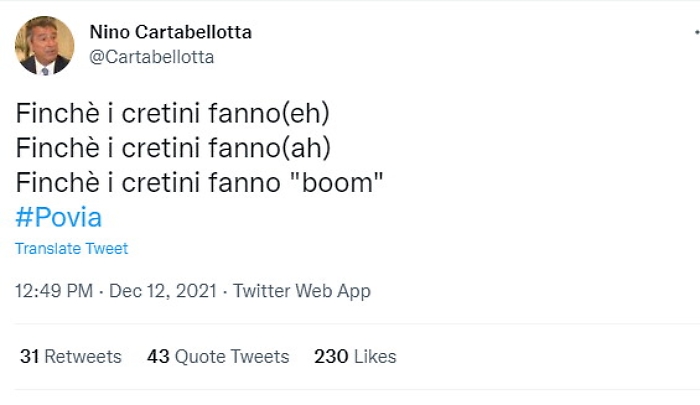700x405 pixels.
Task: Open Nino Cartabellotta's profile picture
Action: (x=44, y=45)
